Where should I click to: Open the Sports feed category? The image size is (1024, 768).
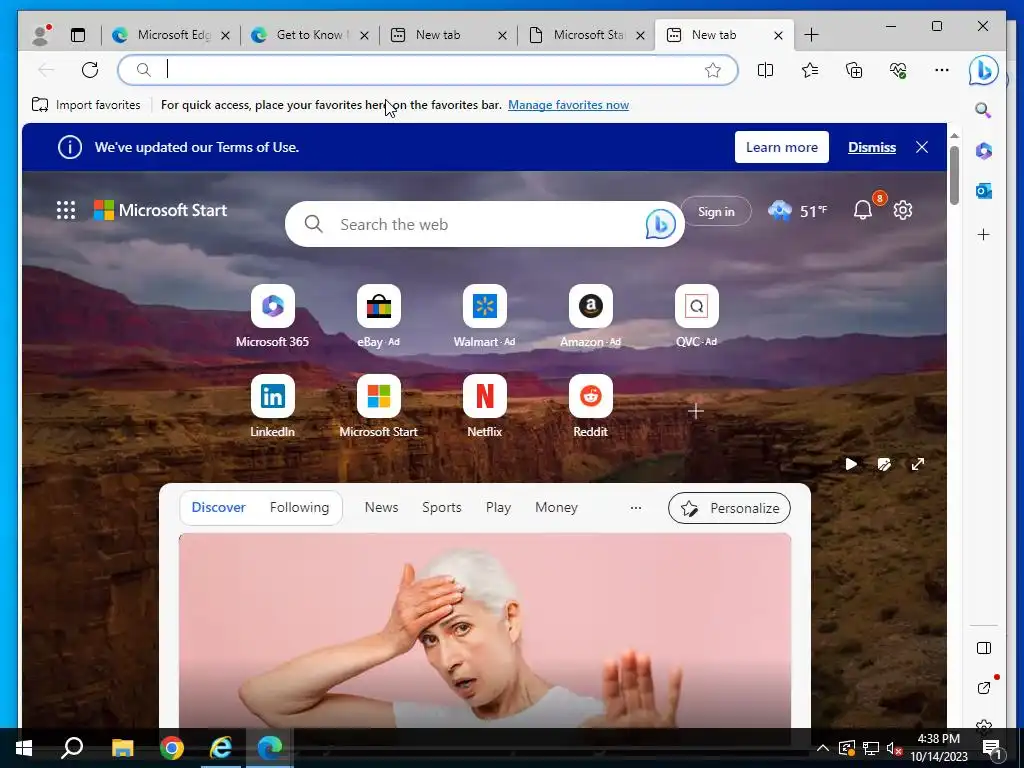[441, 507]
